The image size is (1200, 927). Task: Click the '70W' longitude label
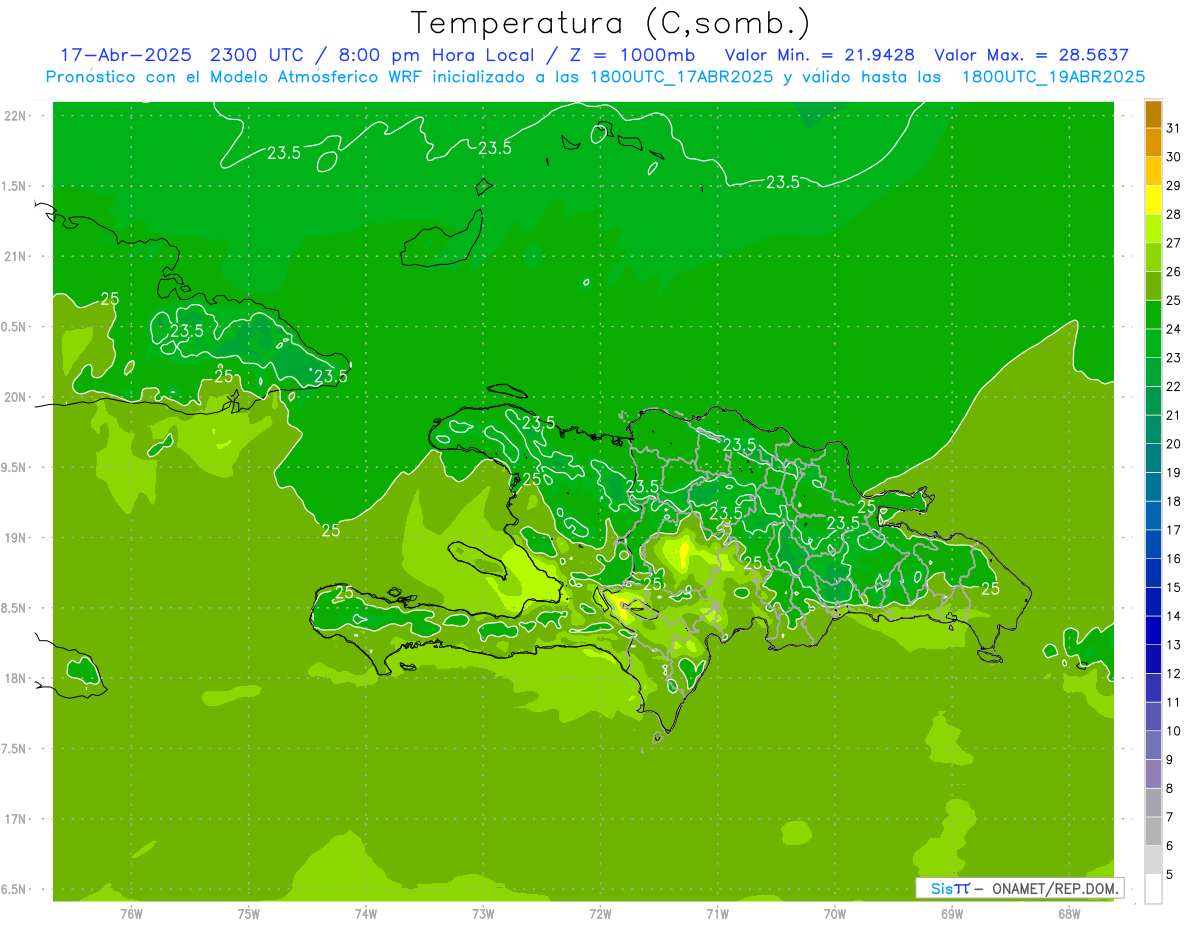[x=835, y=913]
